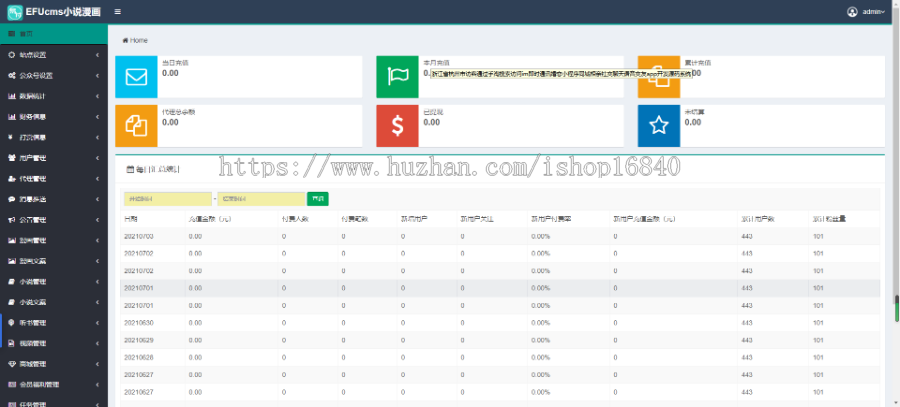
Task: Open the admin account dropdown
Action: click(x=874, y=11)
